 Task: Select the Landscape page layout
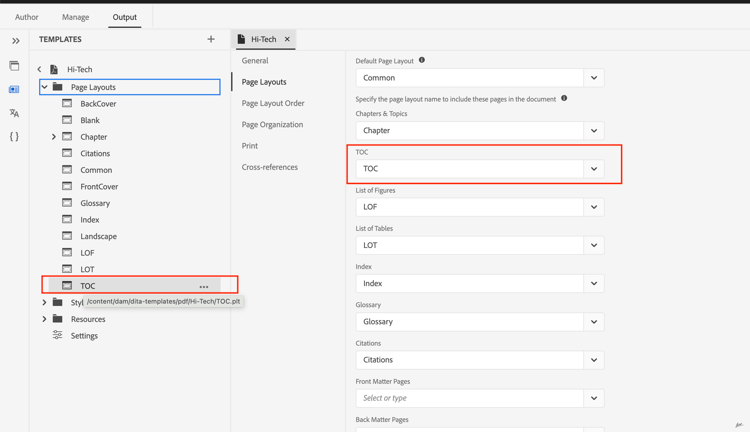click(98, 236)
